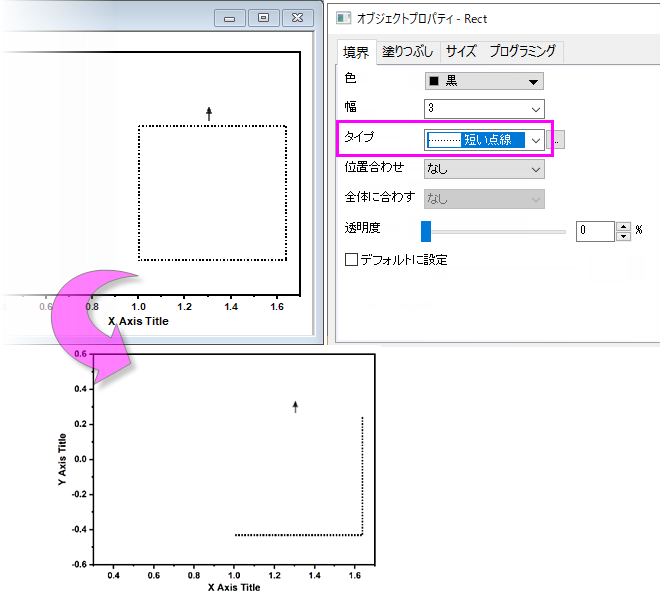Increase 透明度 with the up spinner arrow
This screenshot has height=596, width=660.
point(623,226)
